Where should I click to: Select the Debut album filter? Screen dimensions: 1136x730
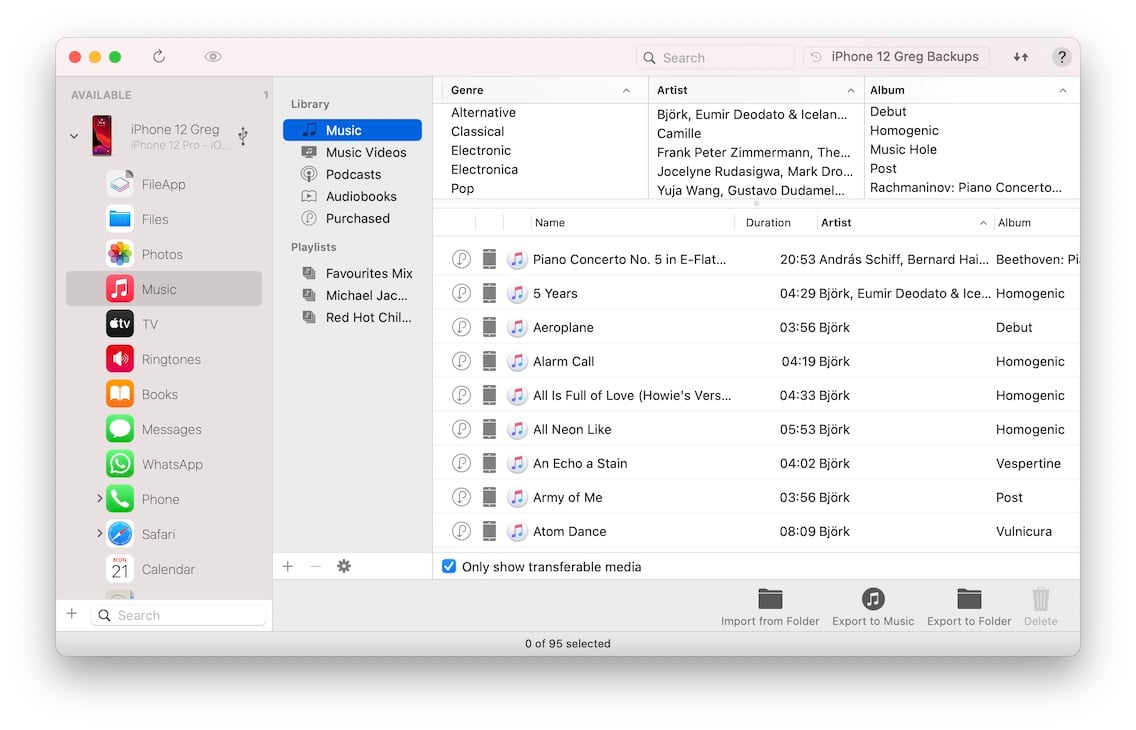click(x=888, y=112)
